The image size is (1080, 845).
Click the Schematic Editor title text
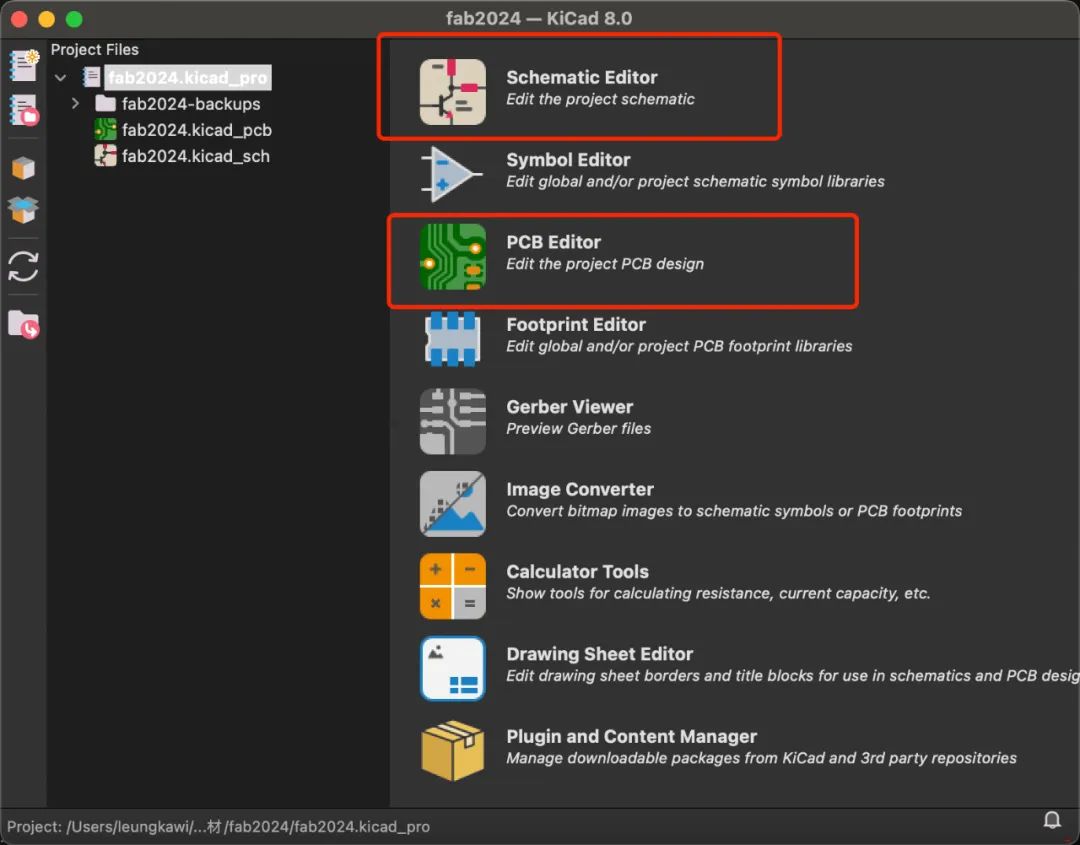point(581,77)
